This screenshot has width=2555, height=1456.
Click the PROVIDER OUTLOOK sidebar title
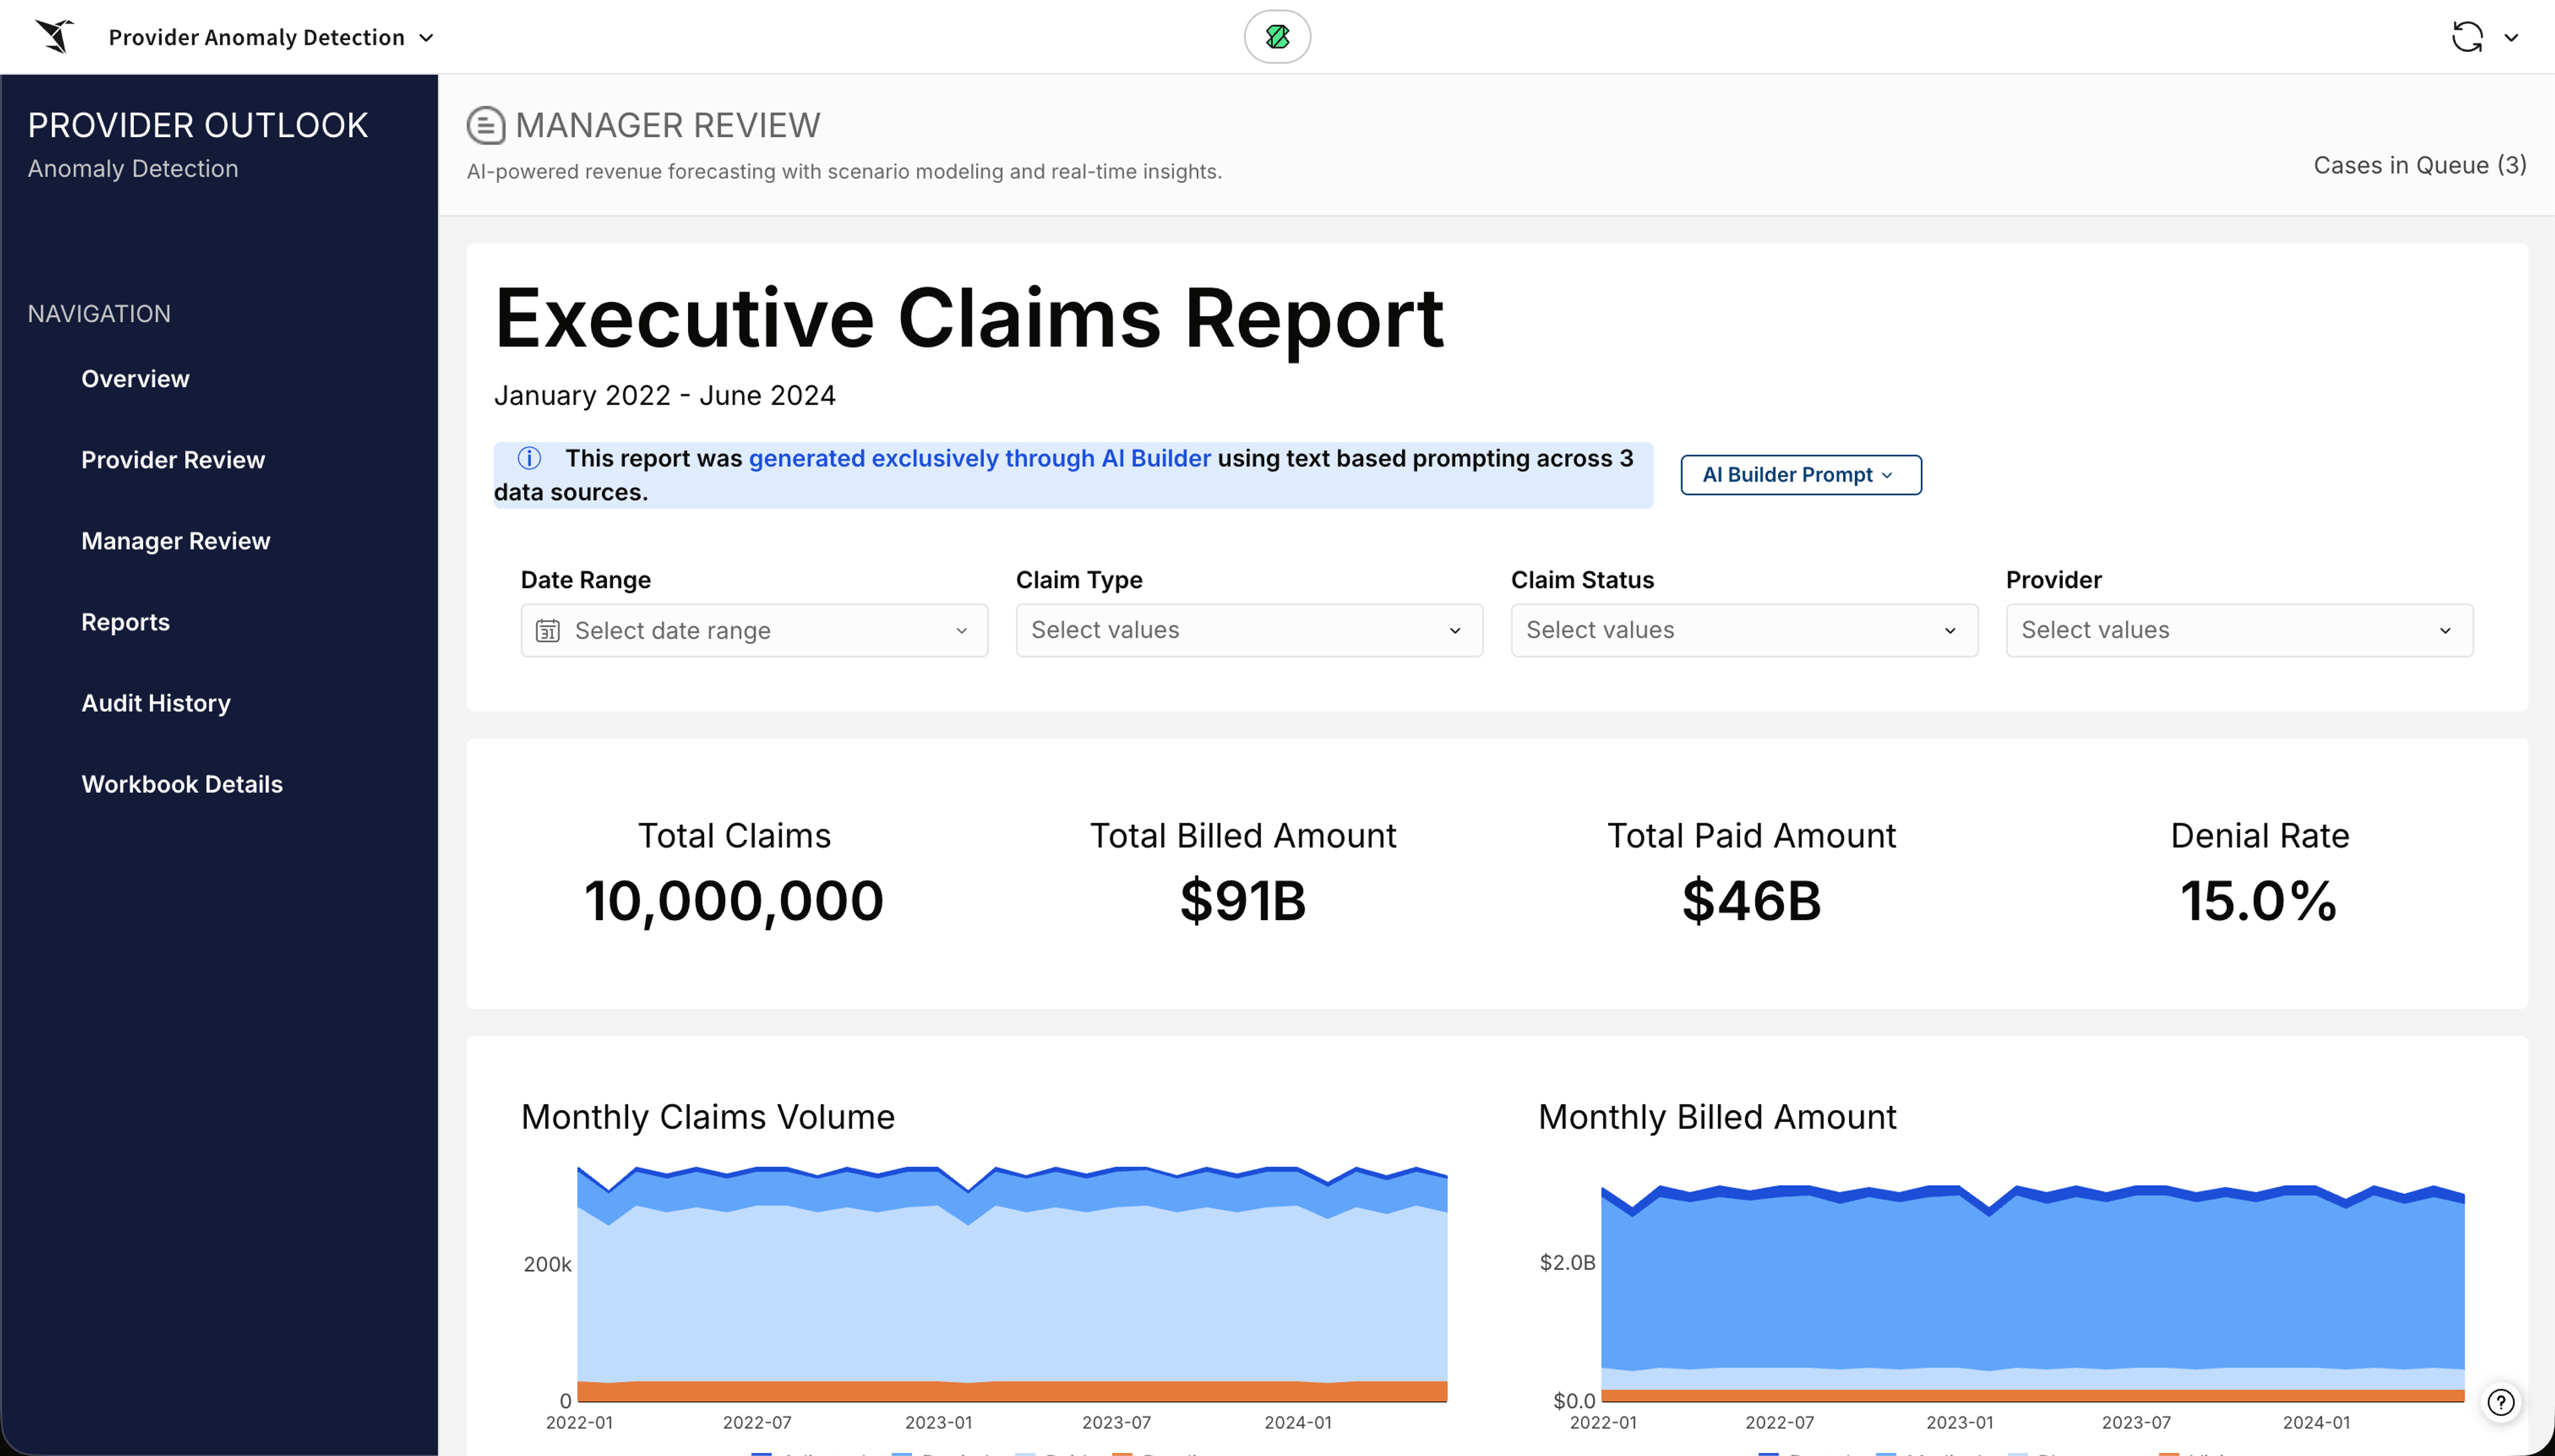coord(198,126)
